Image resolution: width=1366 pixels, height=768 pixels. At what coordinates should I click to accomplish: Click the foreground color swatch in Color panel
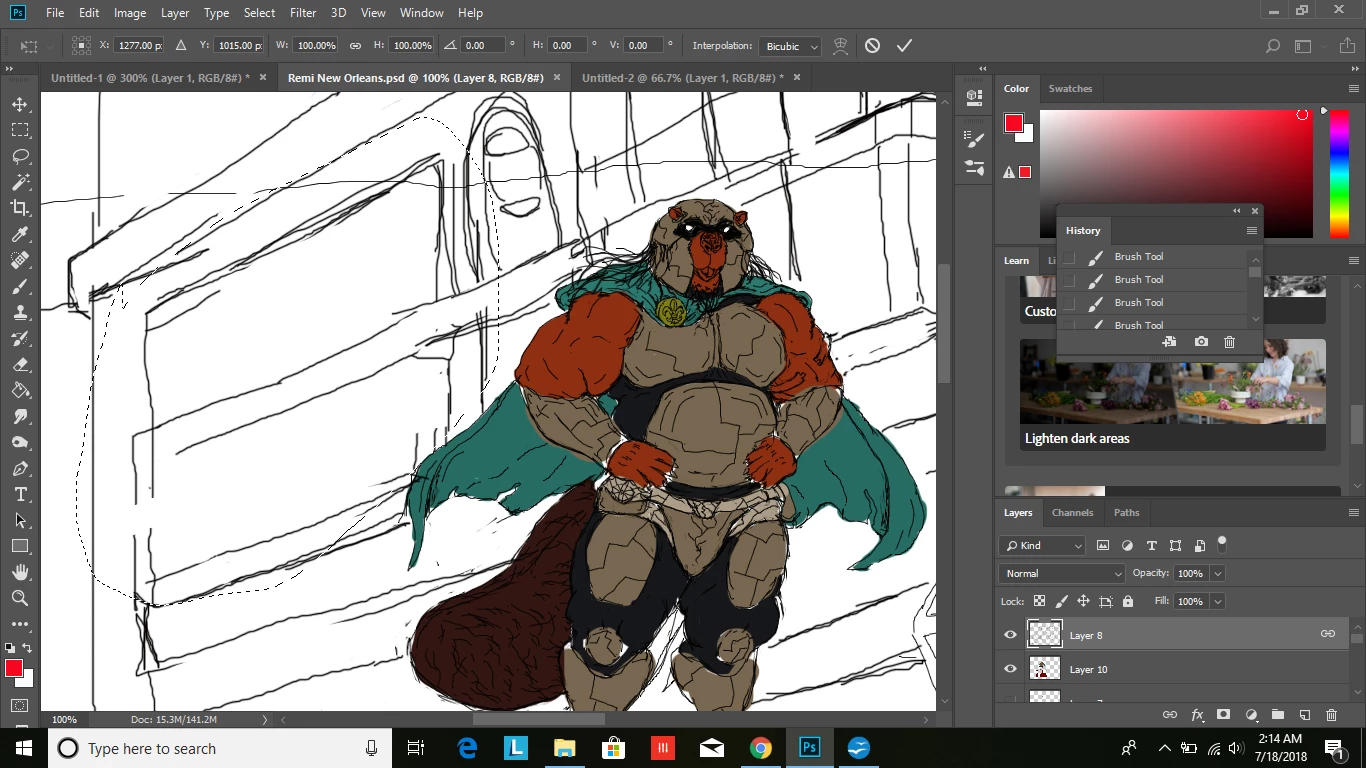pyautogui.click(x=1014, y=123)
